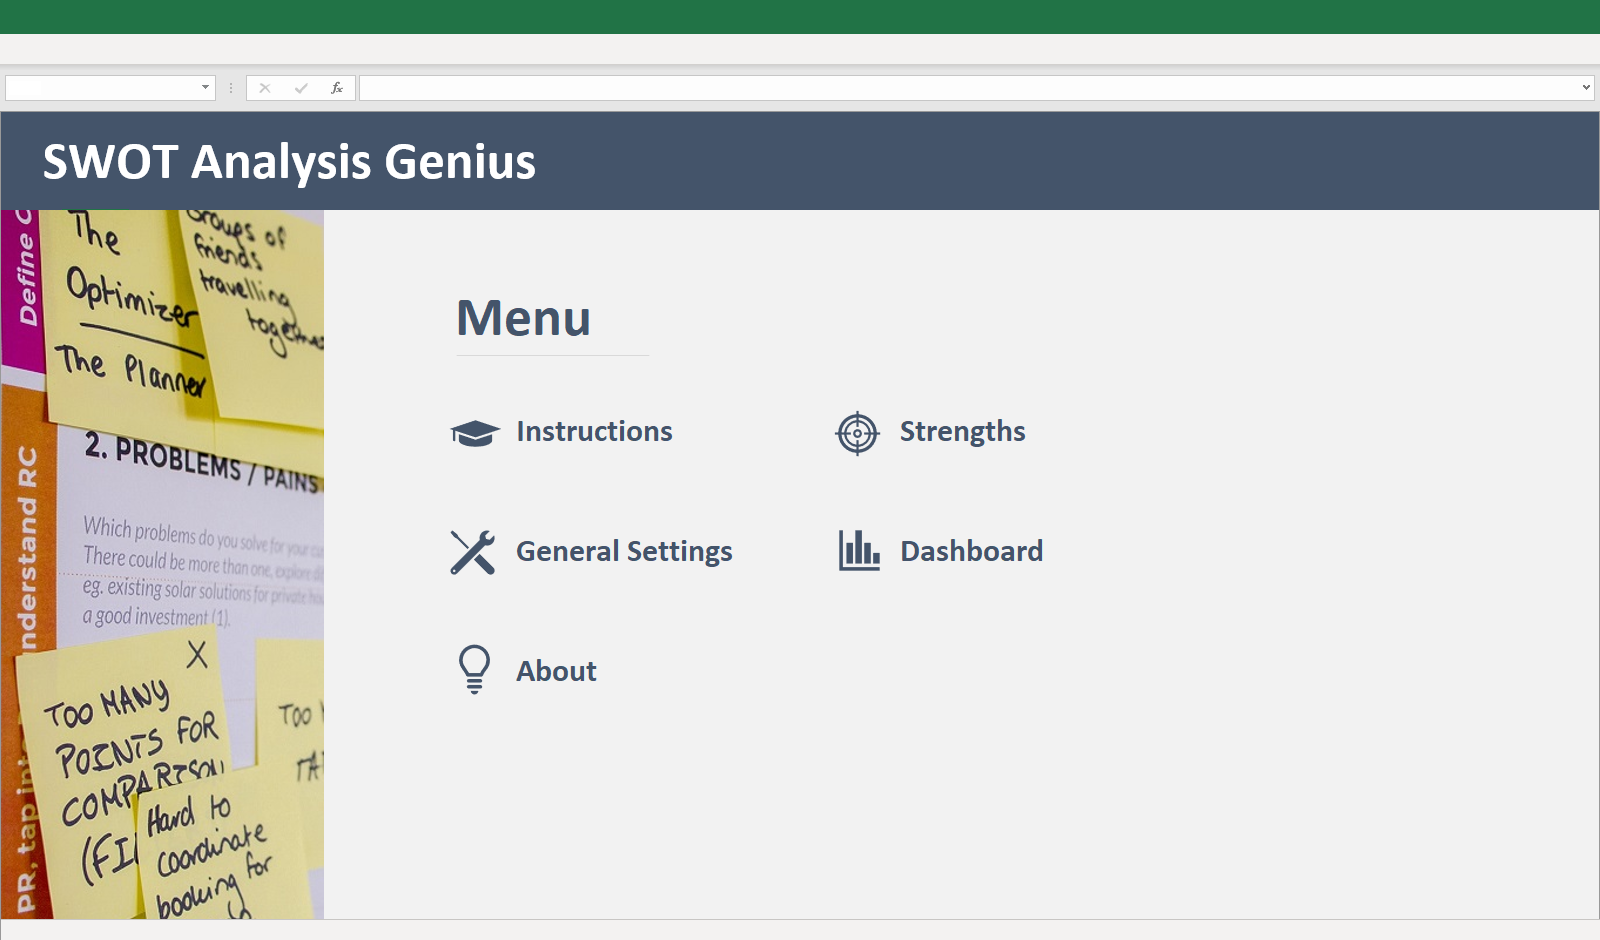Click the graduation cap Instructions icon
Image resolution: width=1600 pixels, height=940 pixels.
point(475,433)
